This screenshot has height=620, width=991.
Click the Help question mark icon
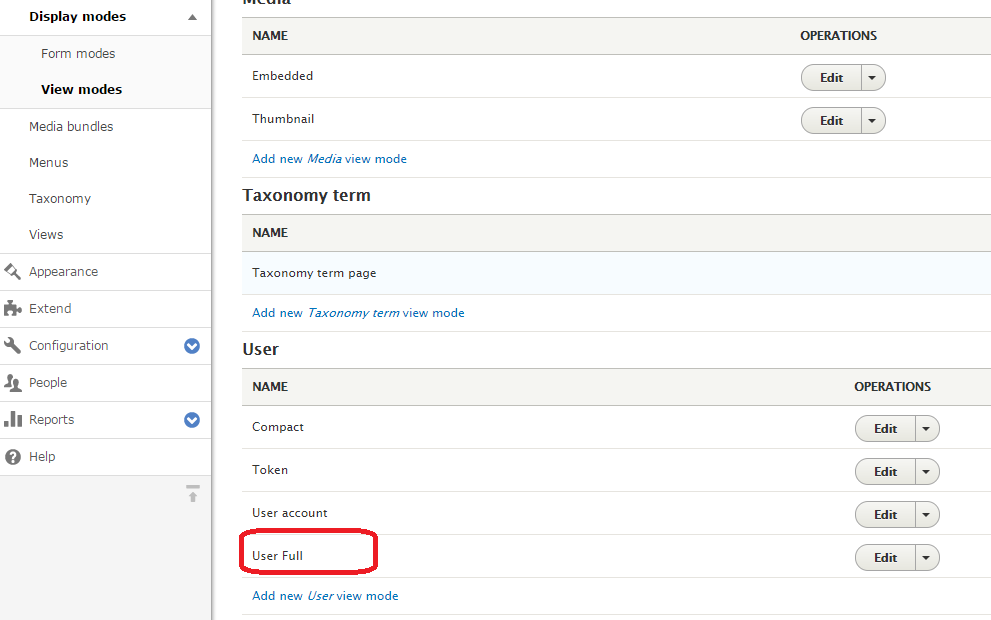(x=13, y=456)
